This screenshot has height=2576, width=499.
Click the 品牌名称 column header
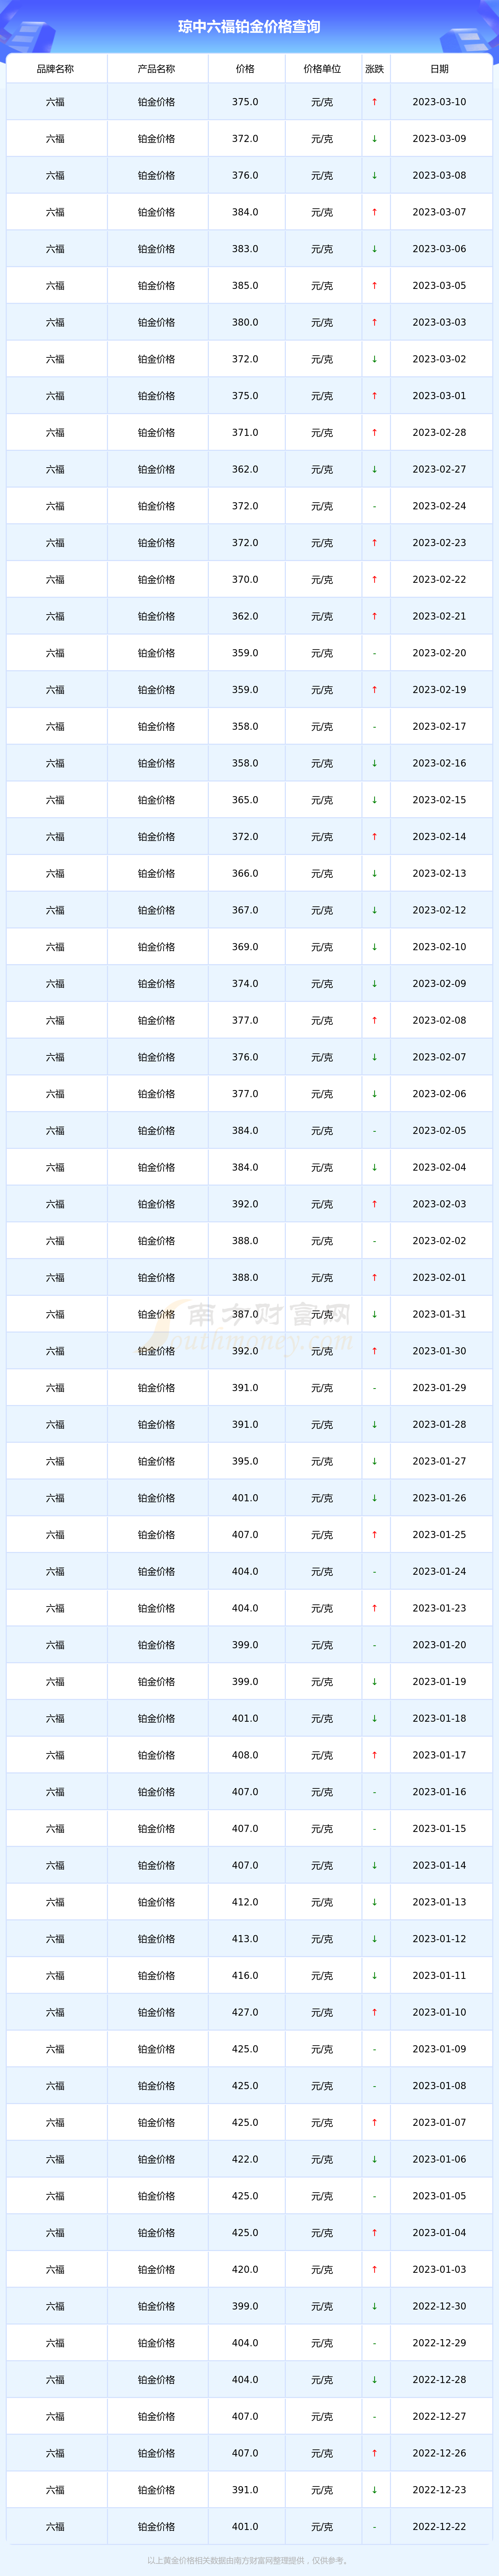point(55,69)
